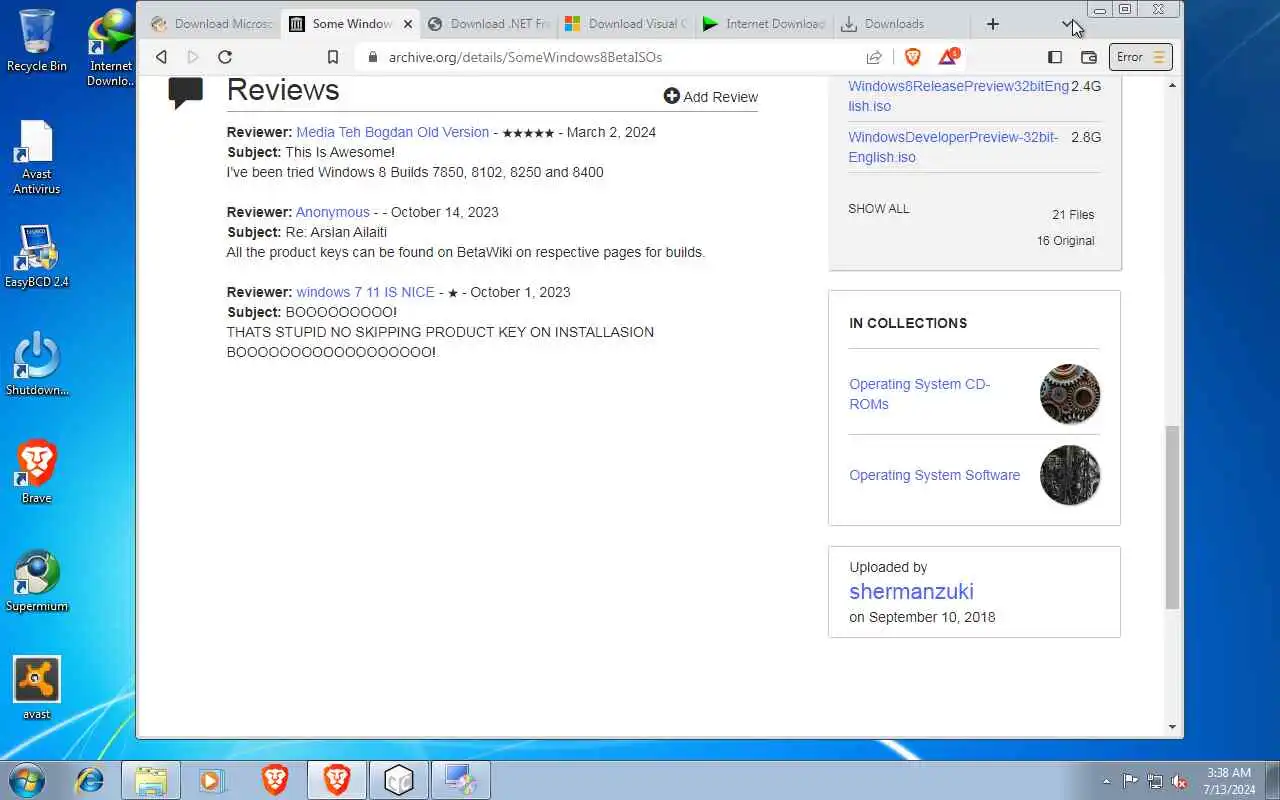Image resolution: width=1280 pixels, height=800 pixels.
Task: Click the scrollbar down arrow
Action: click(1172, 727)
